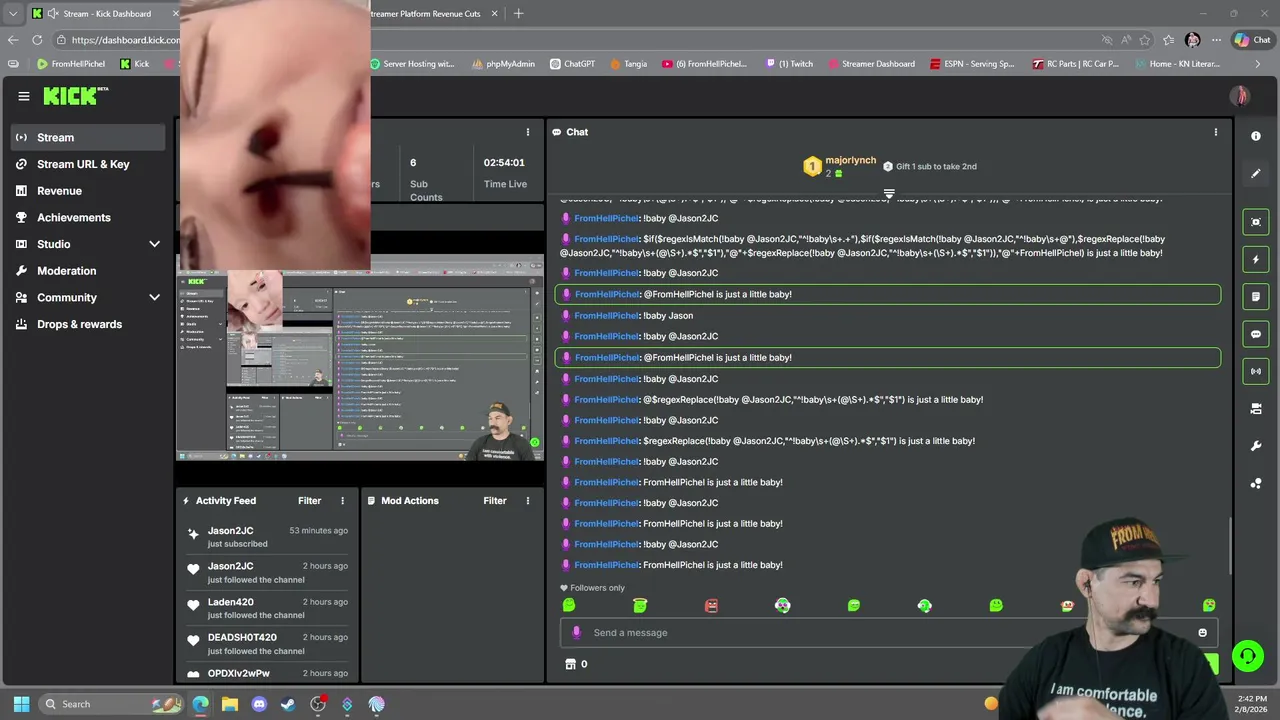Viewport: 1280px width, 720px height.
Task: Click the chat panel scrollbar
Action: coord(1230,545)
